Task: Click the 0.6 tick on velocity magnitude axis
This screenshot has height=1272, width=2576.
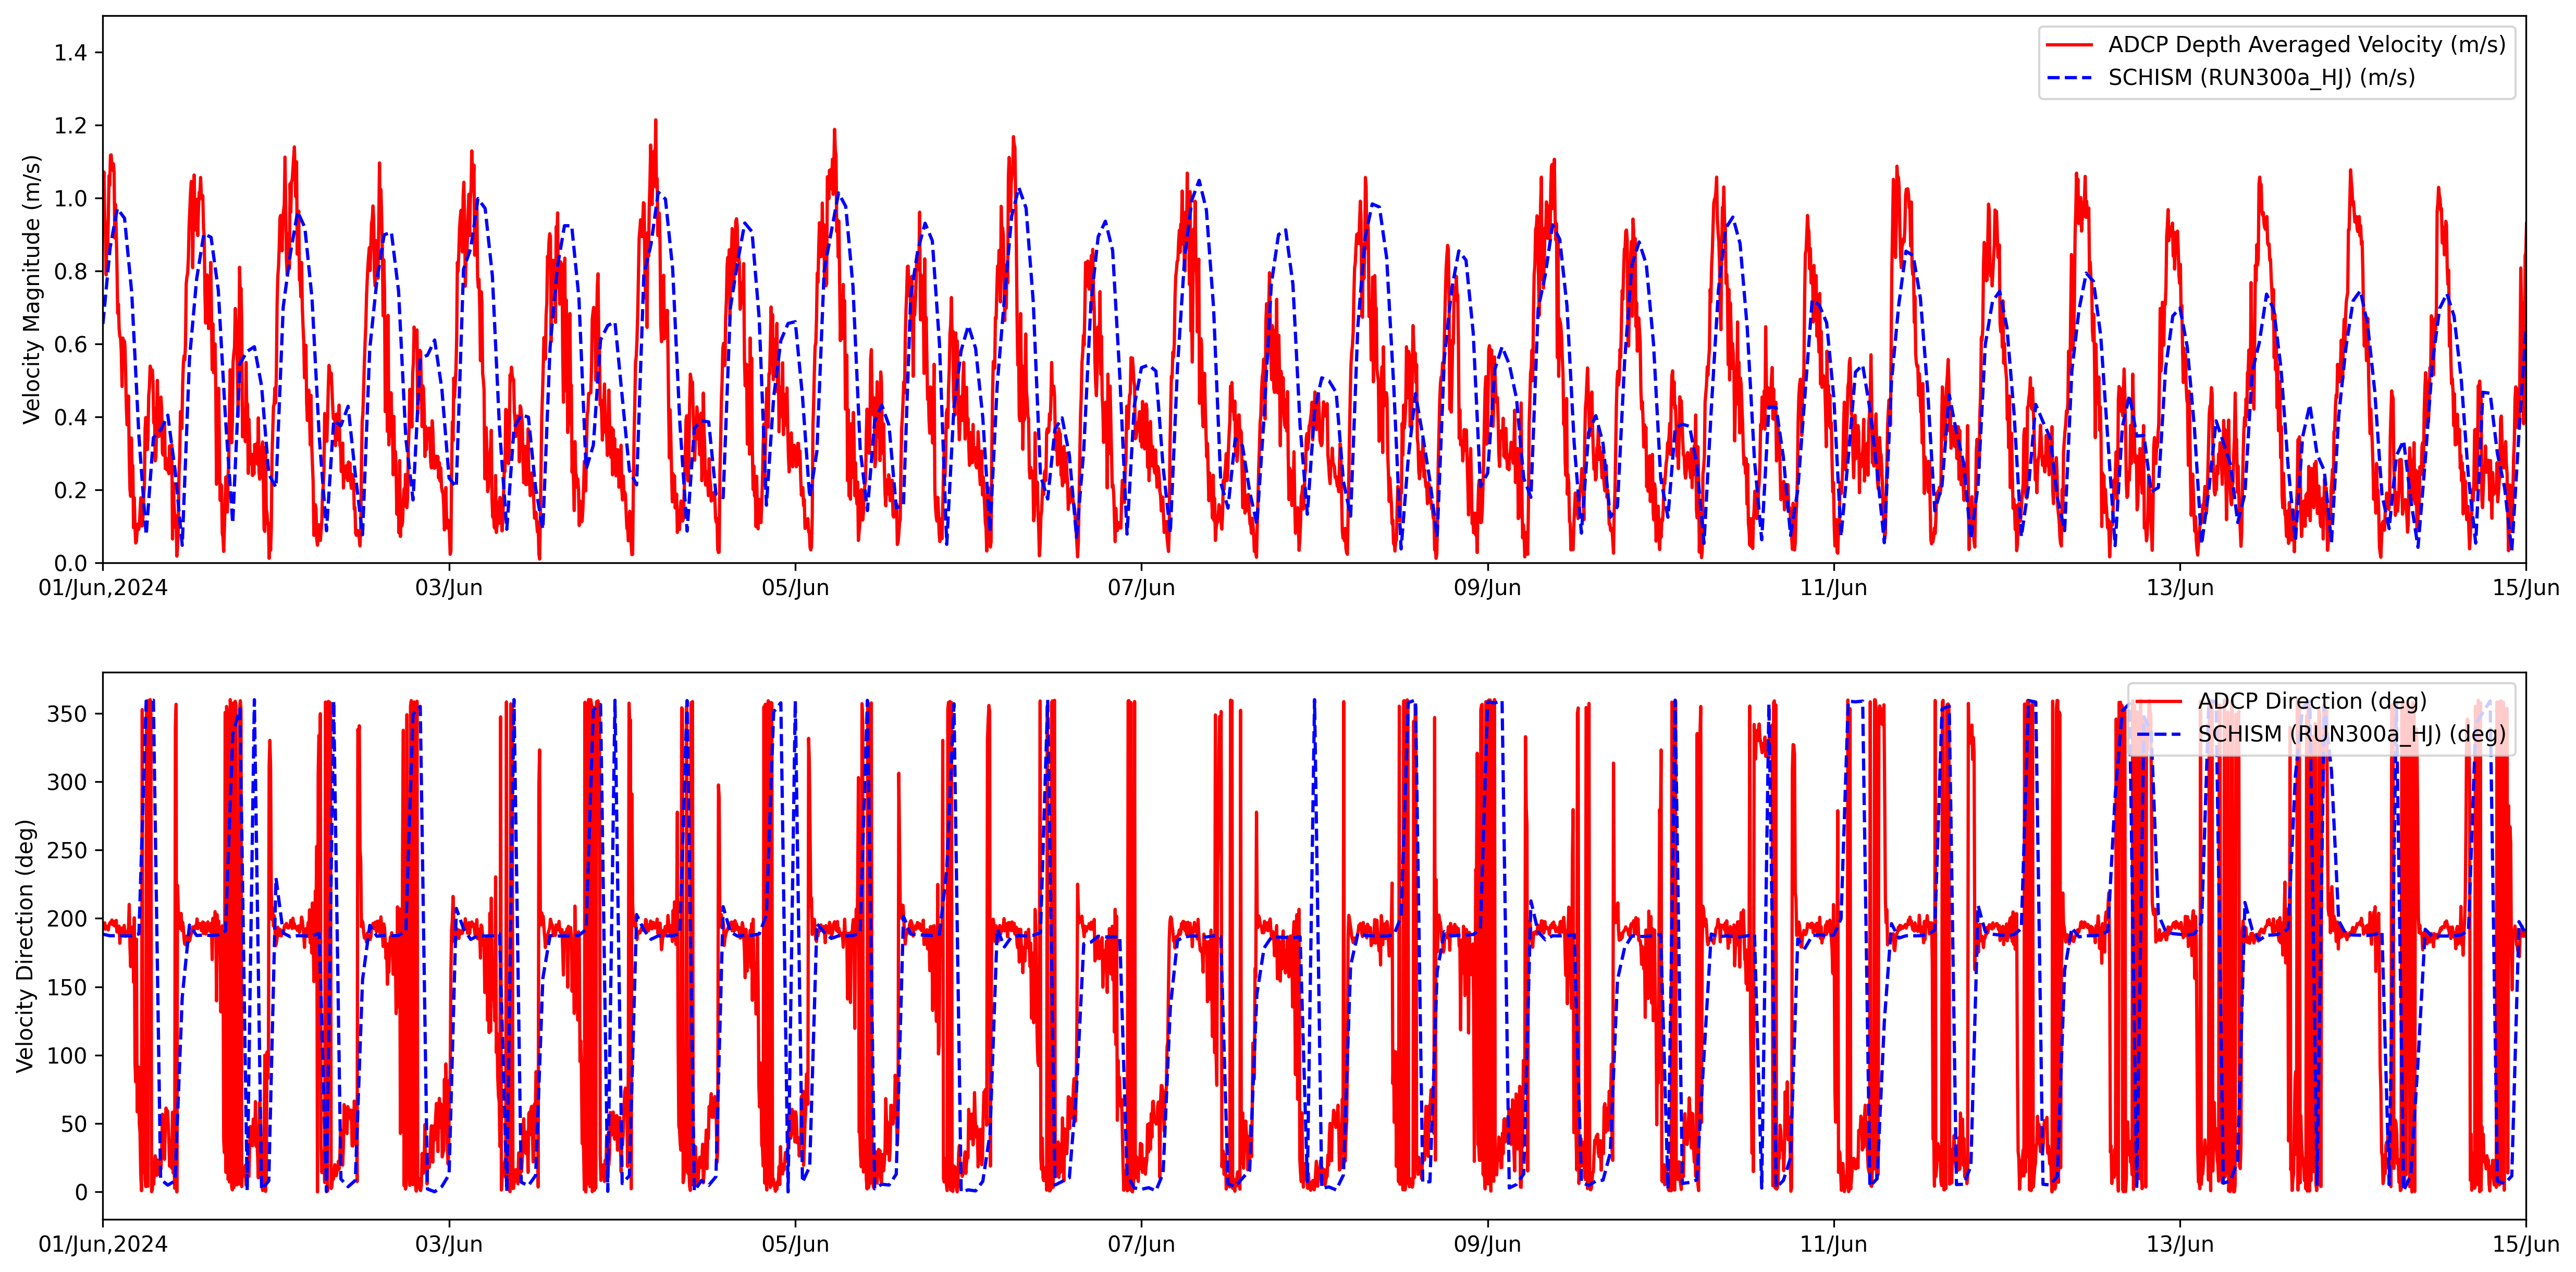Action: 71,345
